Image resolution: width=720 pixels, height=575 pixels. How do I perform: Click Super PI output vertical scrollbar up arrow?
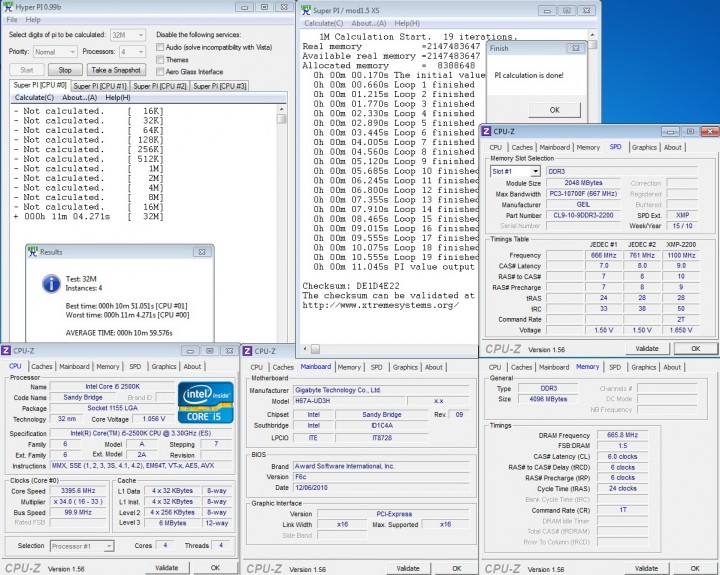(x=592, y=35)
